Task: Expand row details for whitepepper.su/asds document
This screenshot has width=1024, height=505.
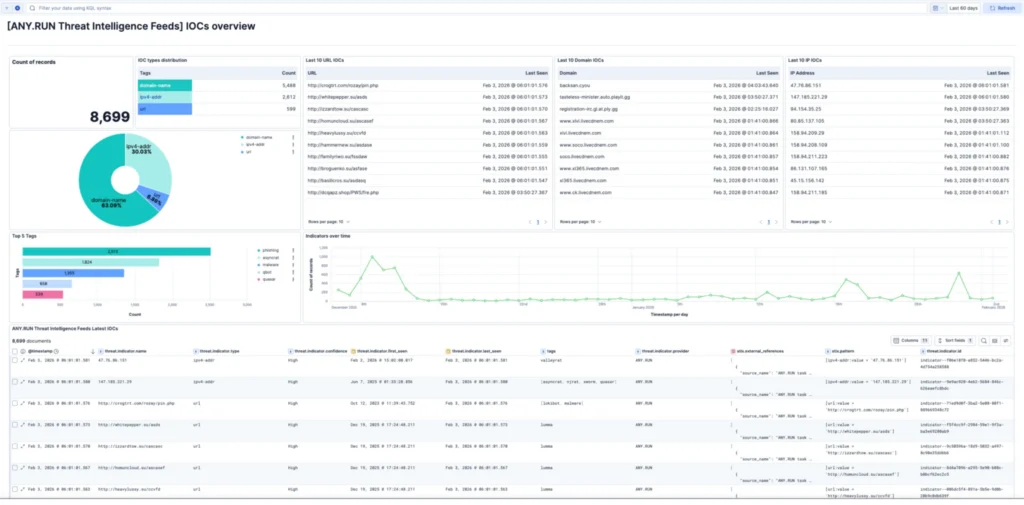Action: [22, 425]
